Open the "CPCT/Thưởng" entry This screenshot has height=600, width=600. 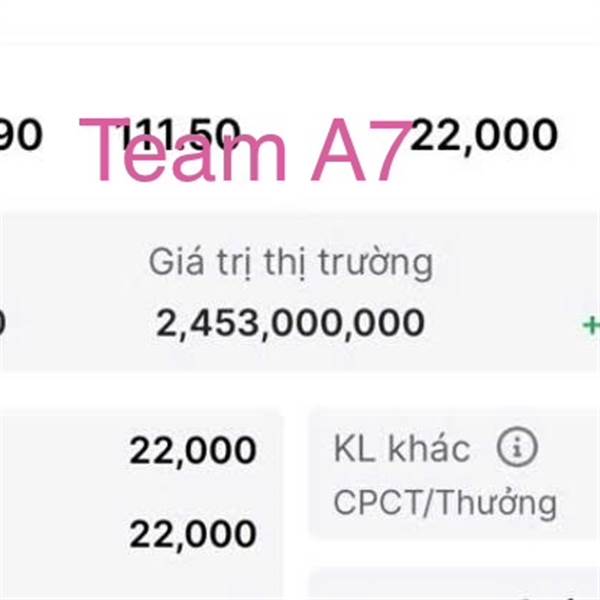click(445, 502)
